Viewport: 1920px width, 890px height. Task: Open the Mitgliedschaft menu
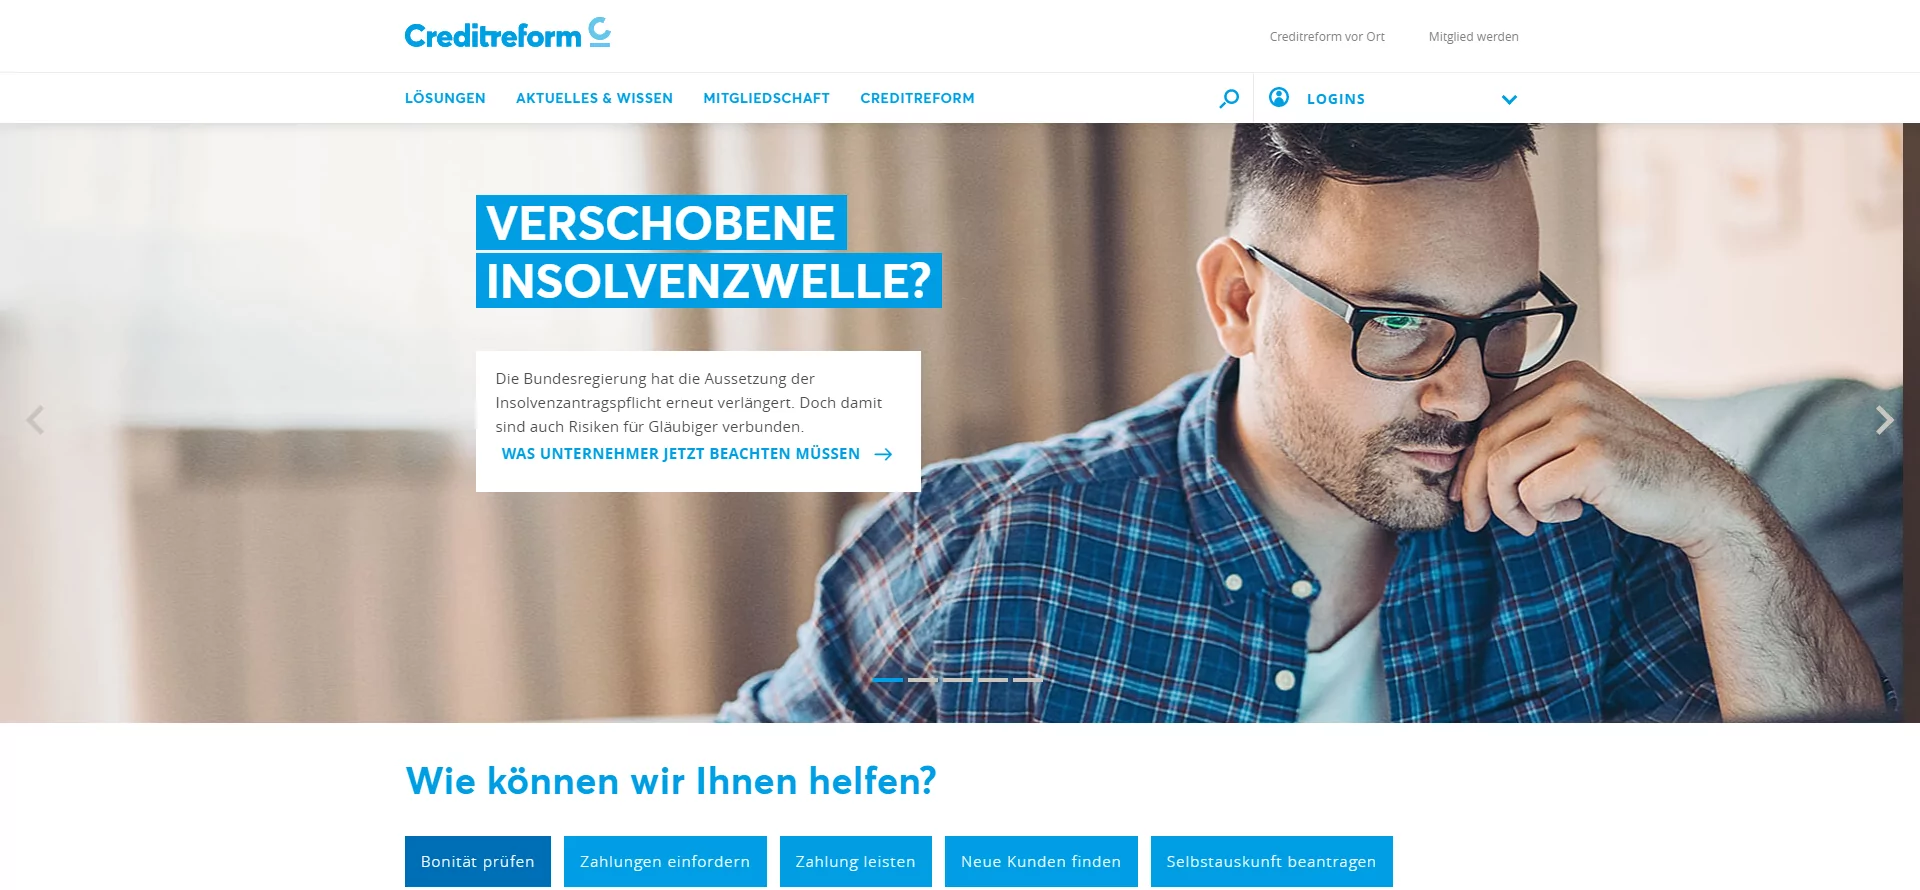766,98
